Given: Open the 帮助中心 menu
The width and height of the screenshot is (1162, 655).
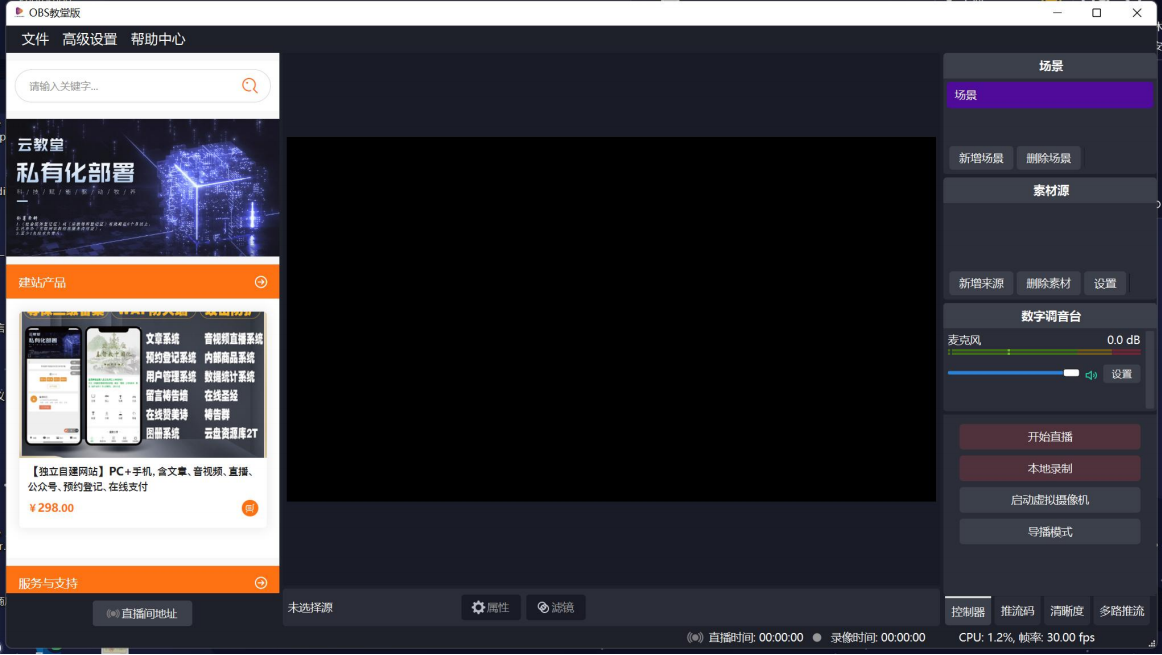Looking at the screenshot, I should pos(158,39).
